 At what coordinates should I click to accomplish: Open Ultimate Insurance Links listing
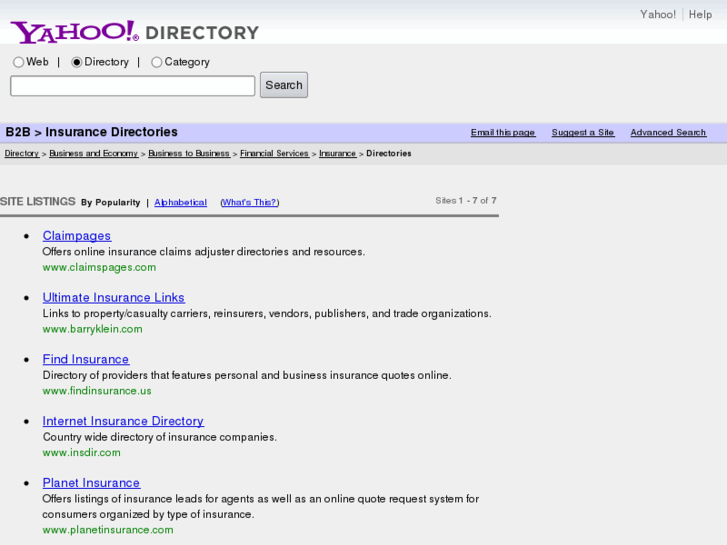pyautogui.click(x=114, y=297)
